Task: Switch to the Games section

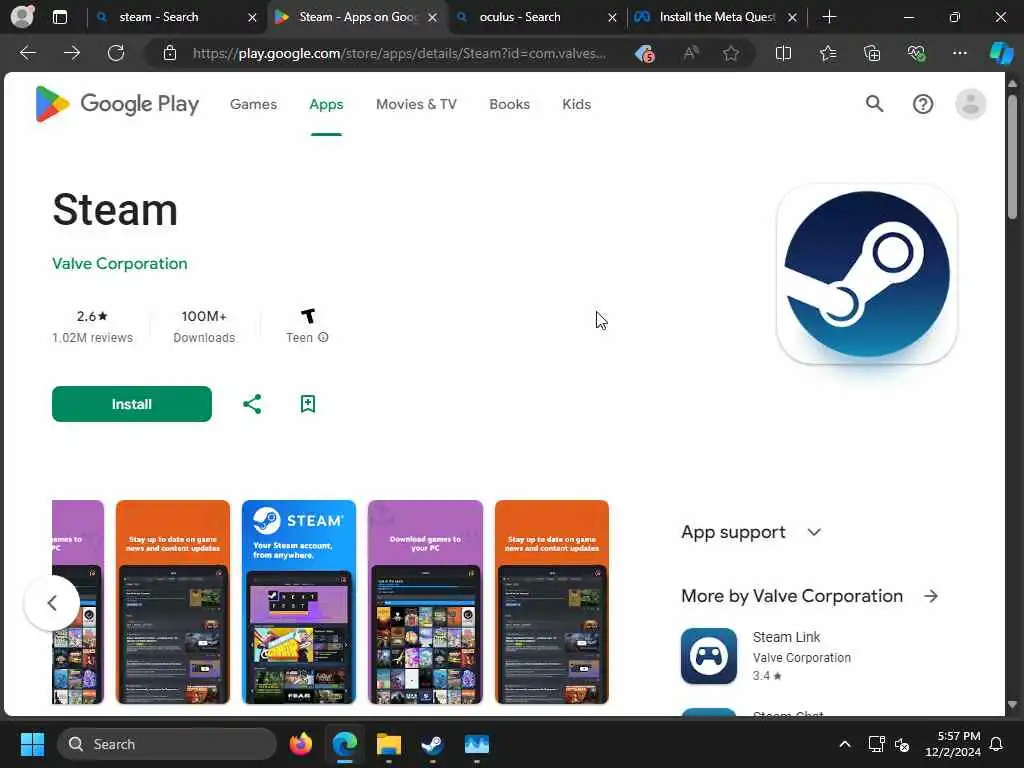Action: (253, 104)
